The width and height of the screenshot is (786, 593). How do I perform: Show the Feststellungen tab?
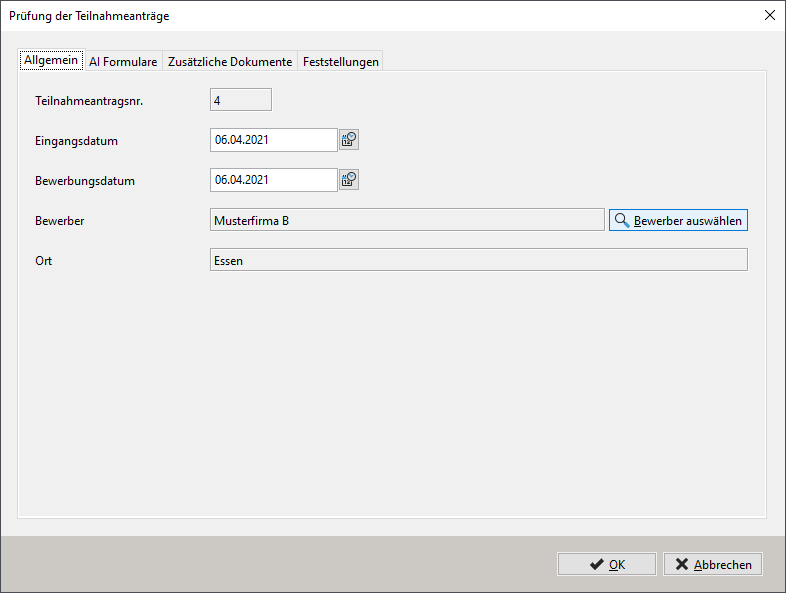pos(341,62)
